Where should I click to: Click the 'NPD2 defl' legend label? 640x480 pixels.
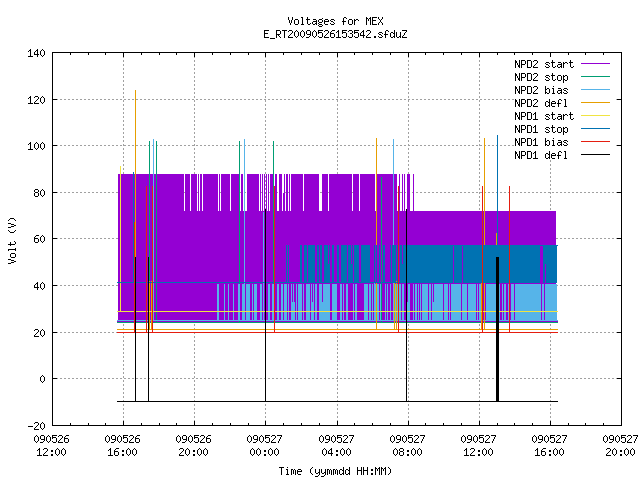[x=541, y=103]
